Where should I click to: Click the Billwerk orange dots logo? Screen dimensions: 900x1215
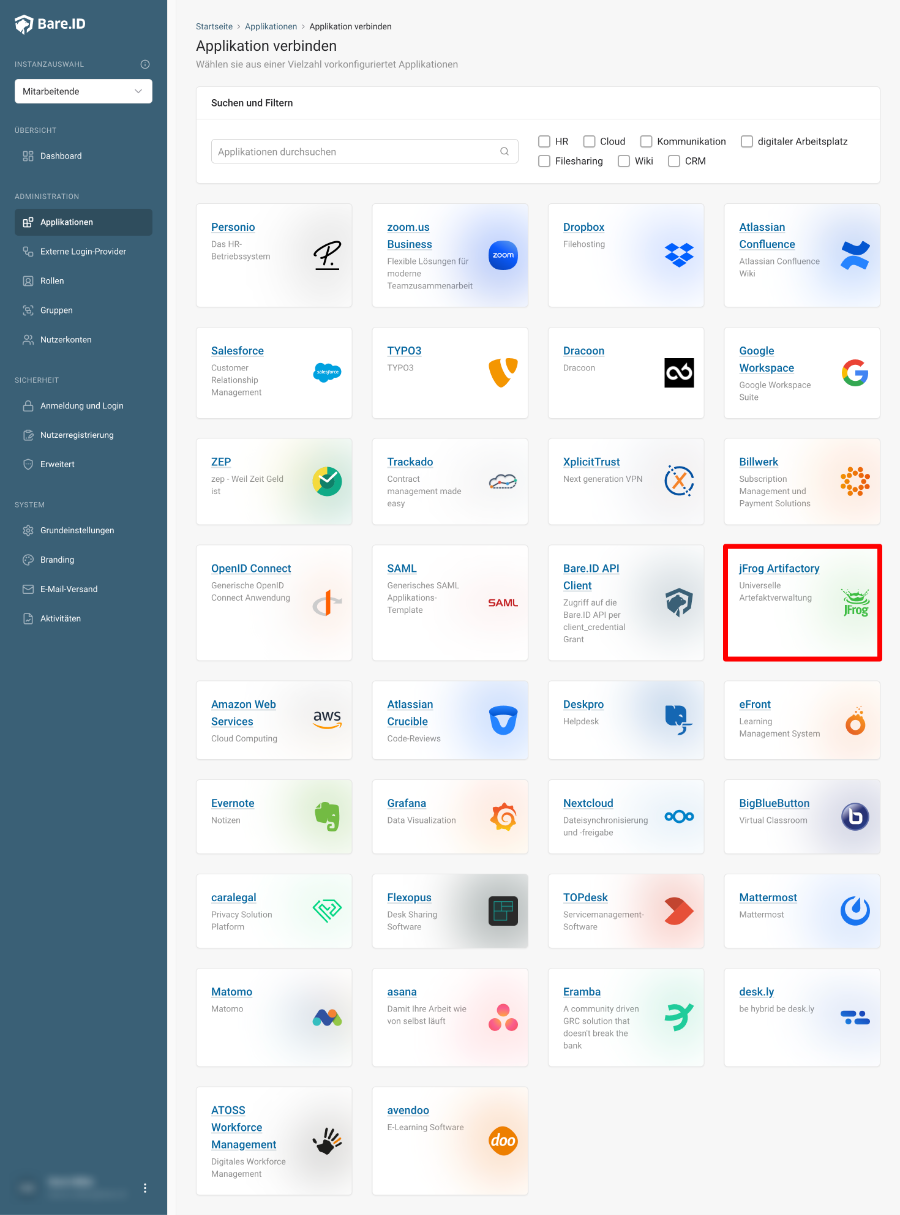click(x=855, y=481)
